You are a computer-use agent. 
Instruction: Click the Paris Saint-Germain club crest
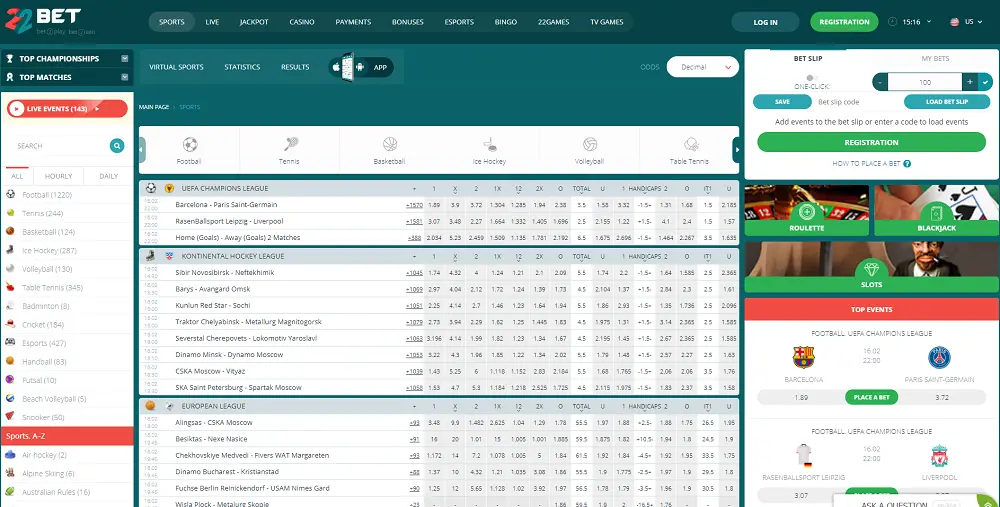939,357
